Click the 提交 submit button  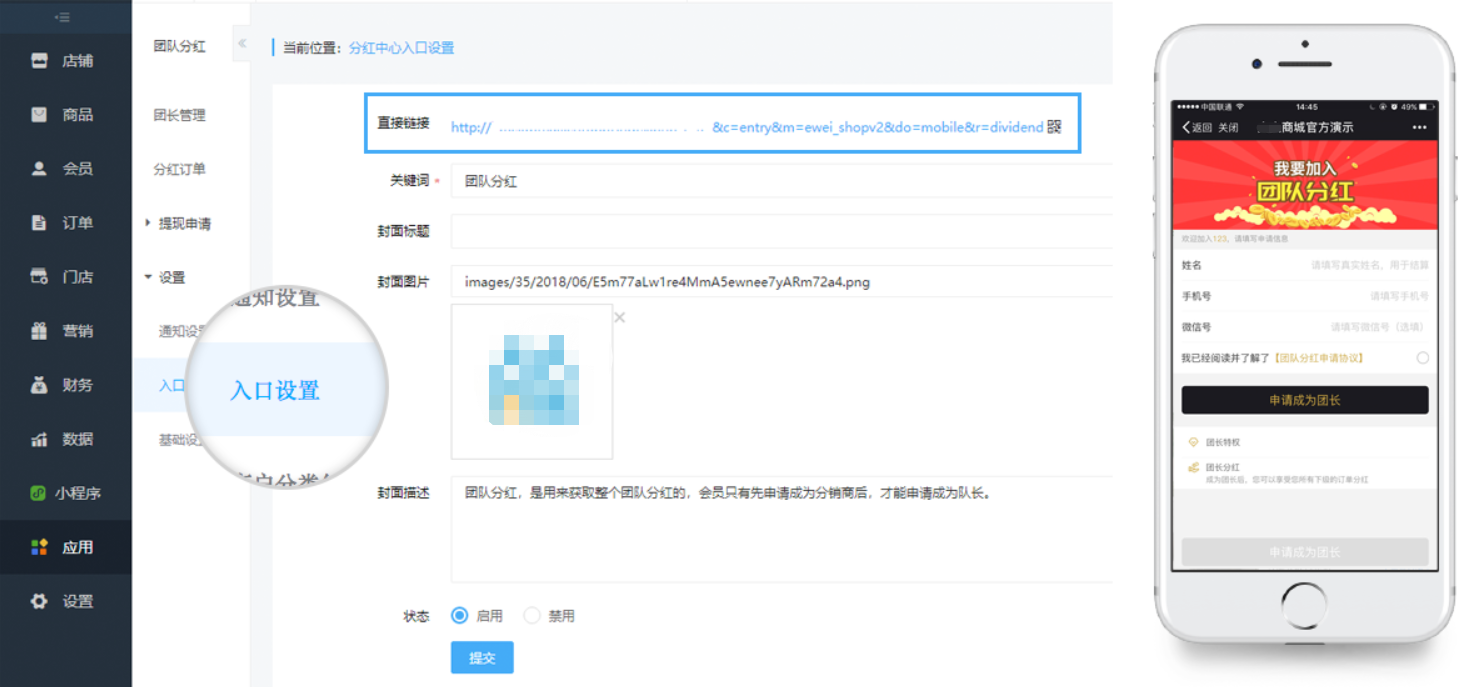coord(482,657)
